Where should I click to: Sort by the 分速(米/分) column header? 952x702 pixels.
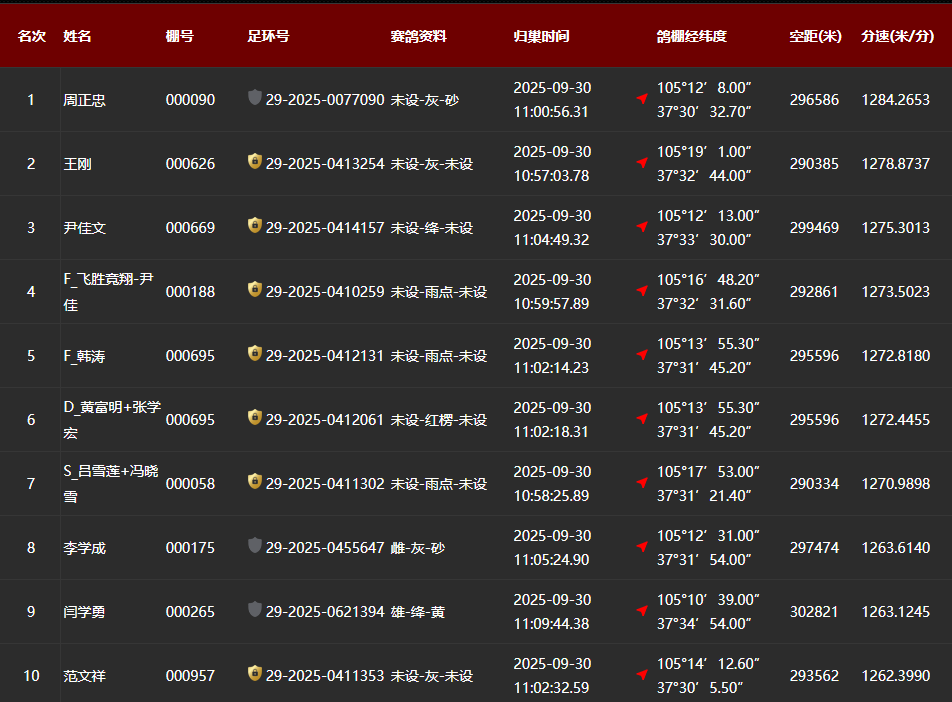pos(897,36)
